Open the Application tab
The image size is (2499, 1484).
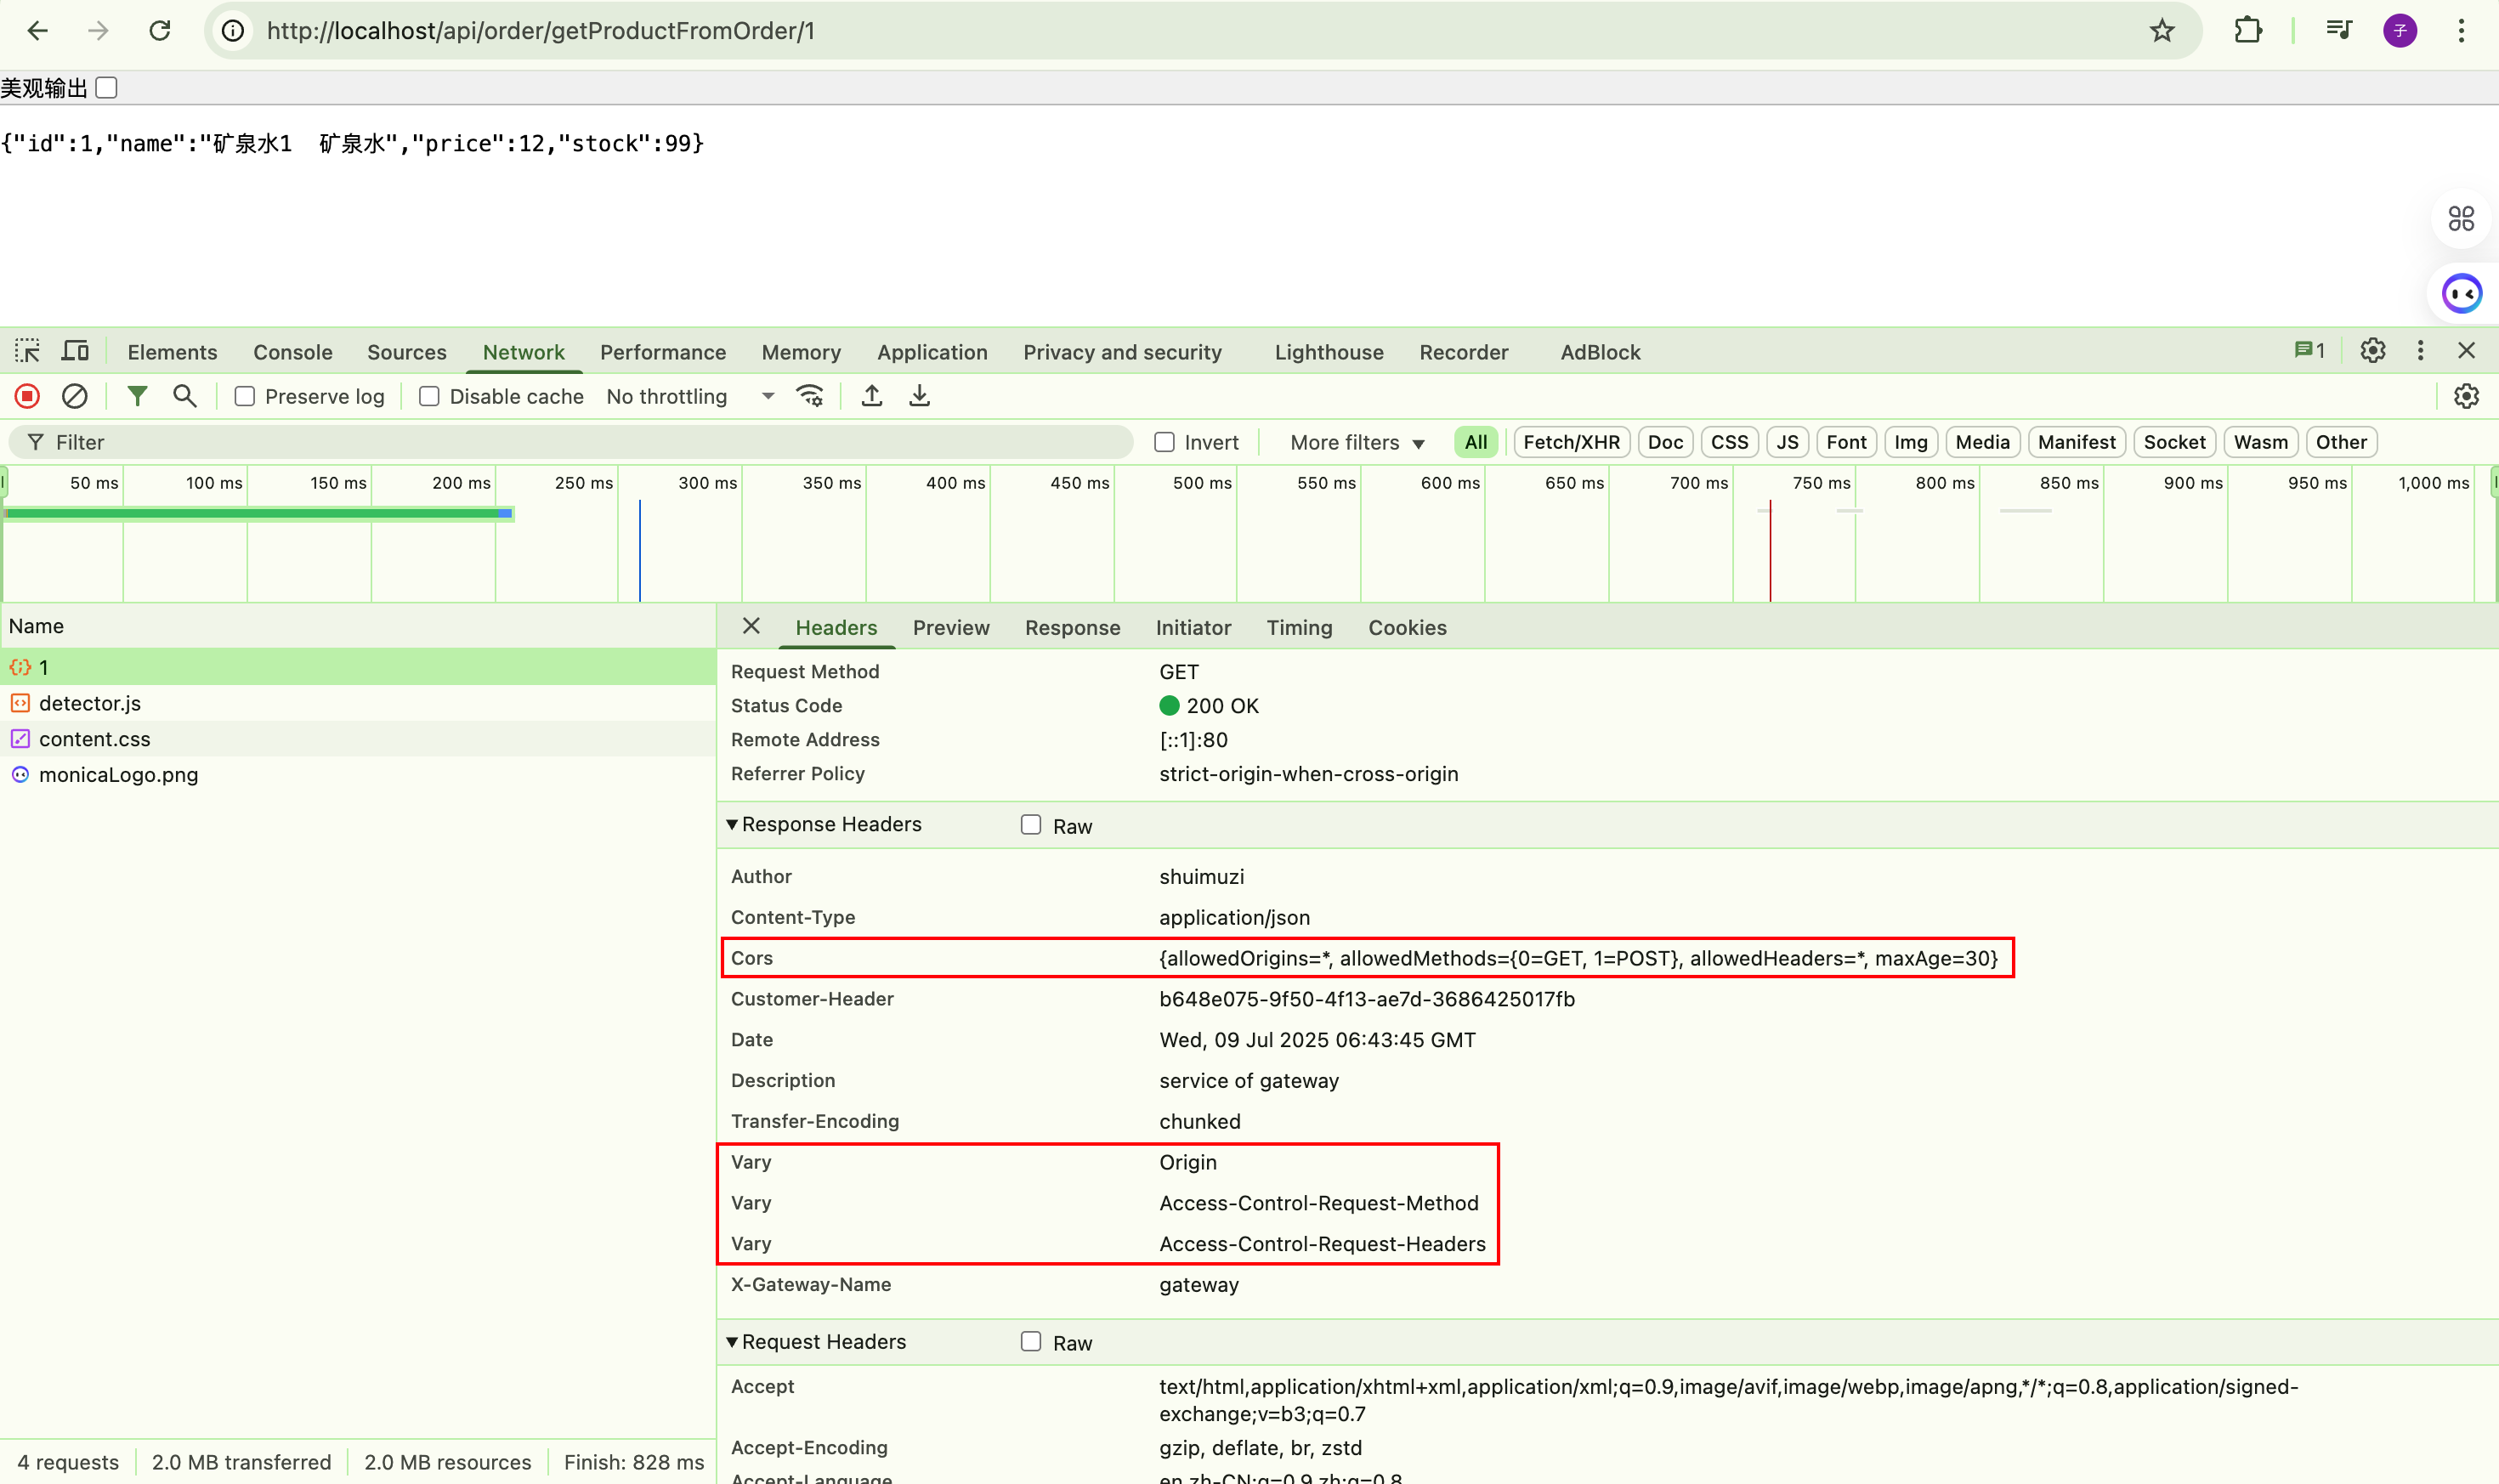(932, 352)
